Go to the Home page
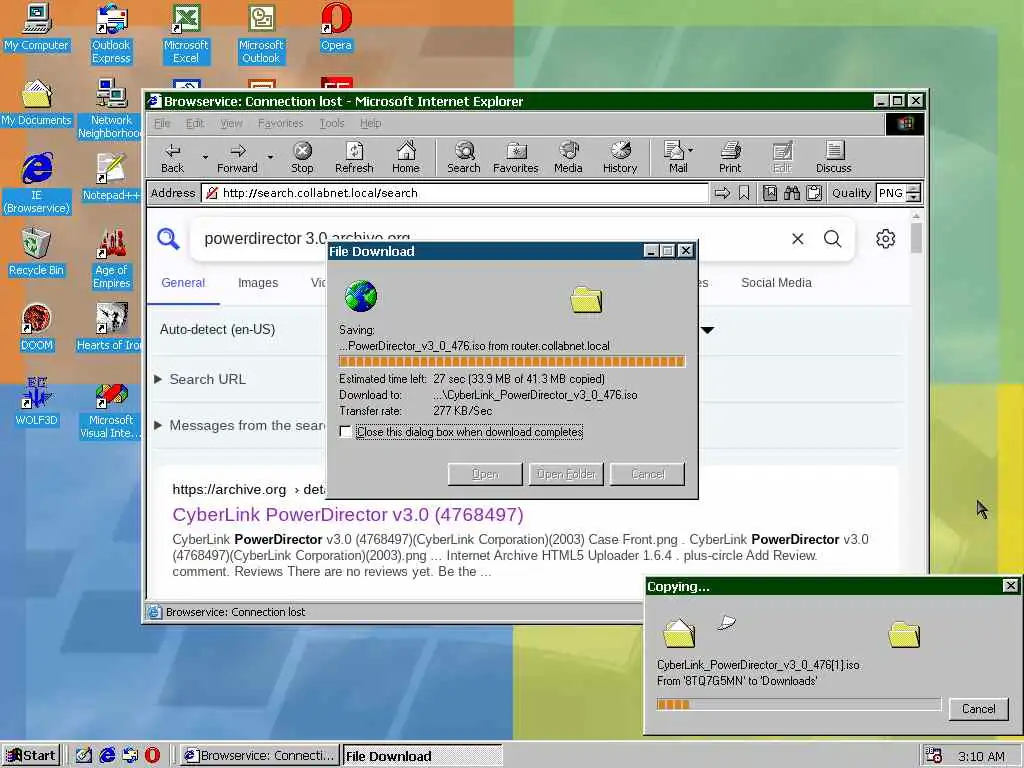Screen dimensions: 1024x768 406,158
